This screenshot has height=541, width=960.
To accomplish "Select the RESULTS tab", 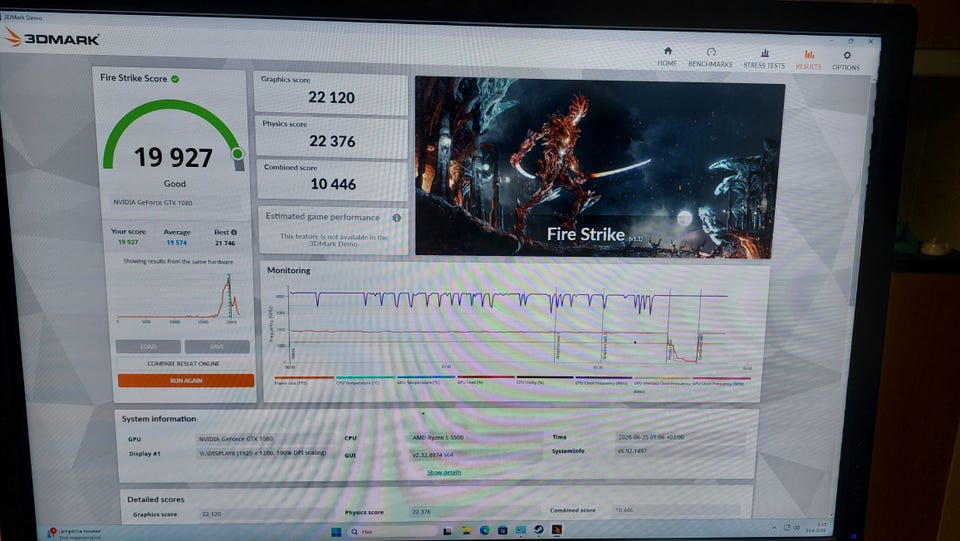I will click(808, 59).
